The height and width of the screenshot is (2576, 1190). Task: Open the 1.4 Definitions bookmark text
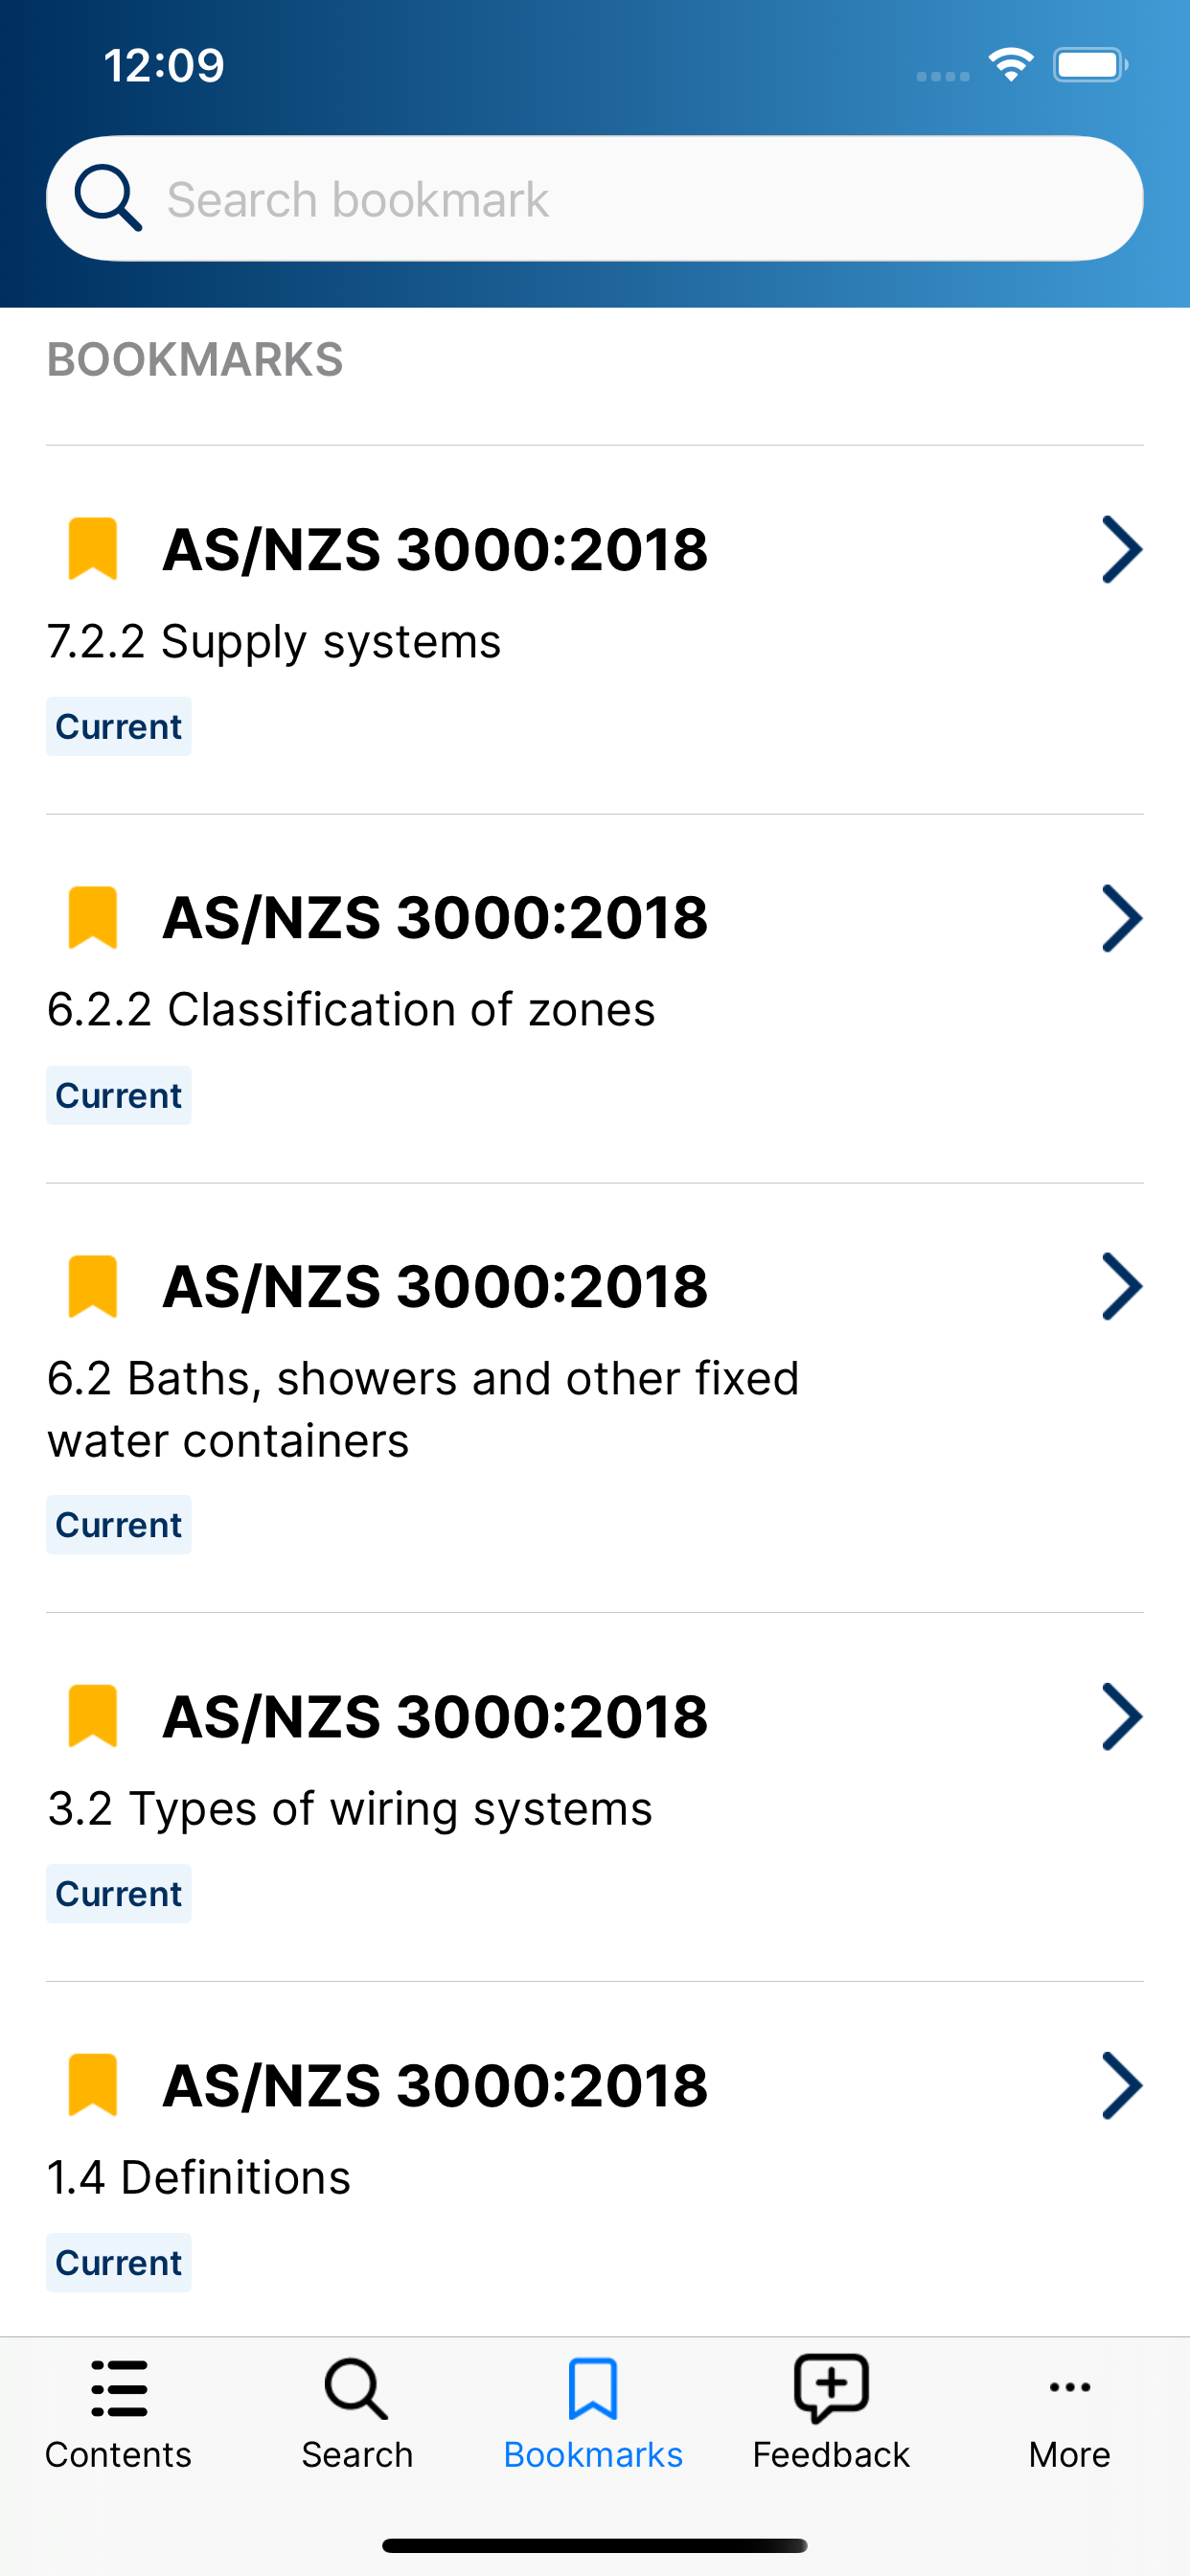pyautogui.click(x=199, y=2177)
